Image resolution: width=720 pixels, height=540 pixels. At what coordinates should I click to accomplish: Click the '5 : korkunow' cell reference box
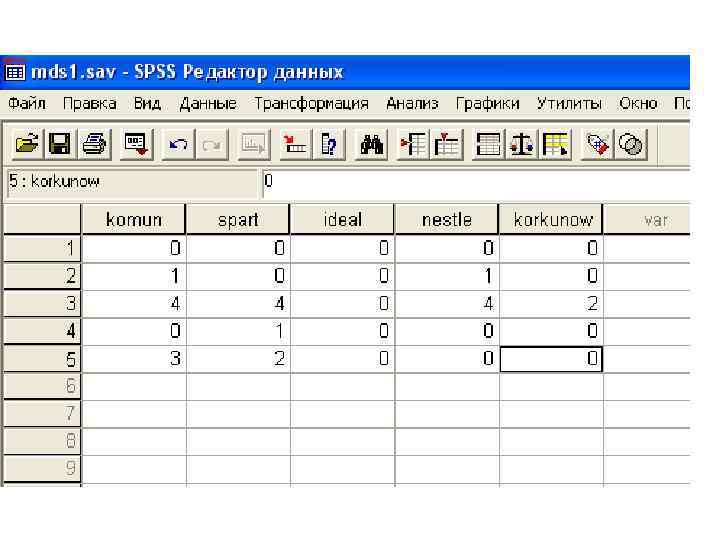132,183
